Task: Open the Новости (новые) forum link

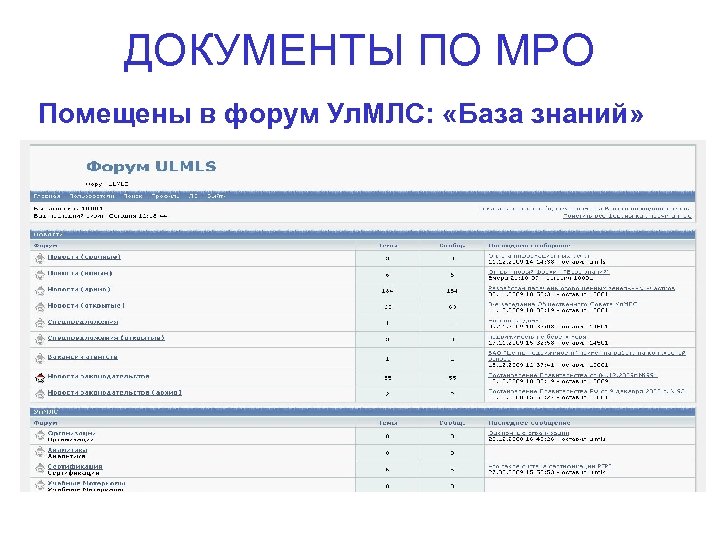Action: 80,273
